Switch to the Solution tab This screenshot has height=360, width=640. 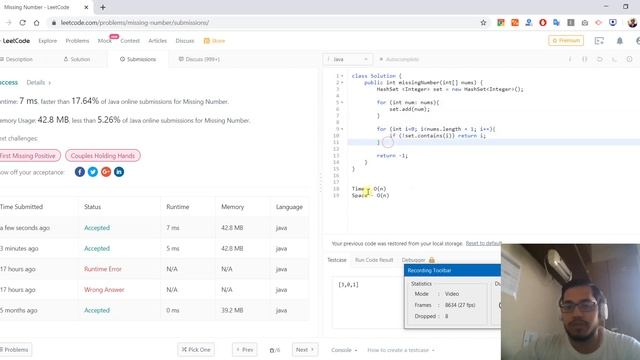click(x=77, y=59)
